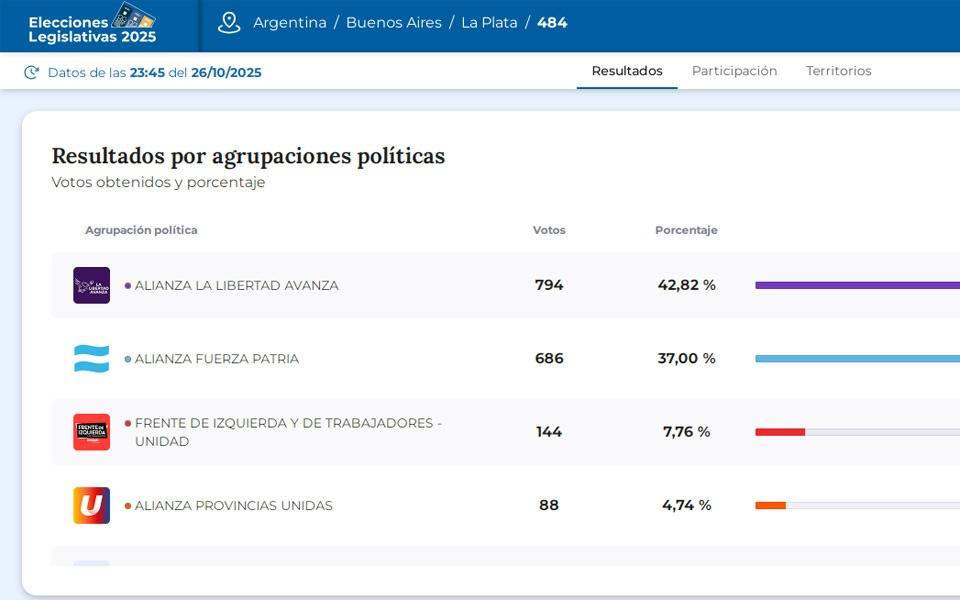Go to Argentina in the breadcrumb

point(289,23)
